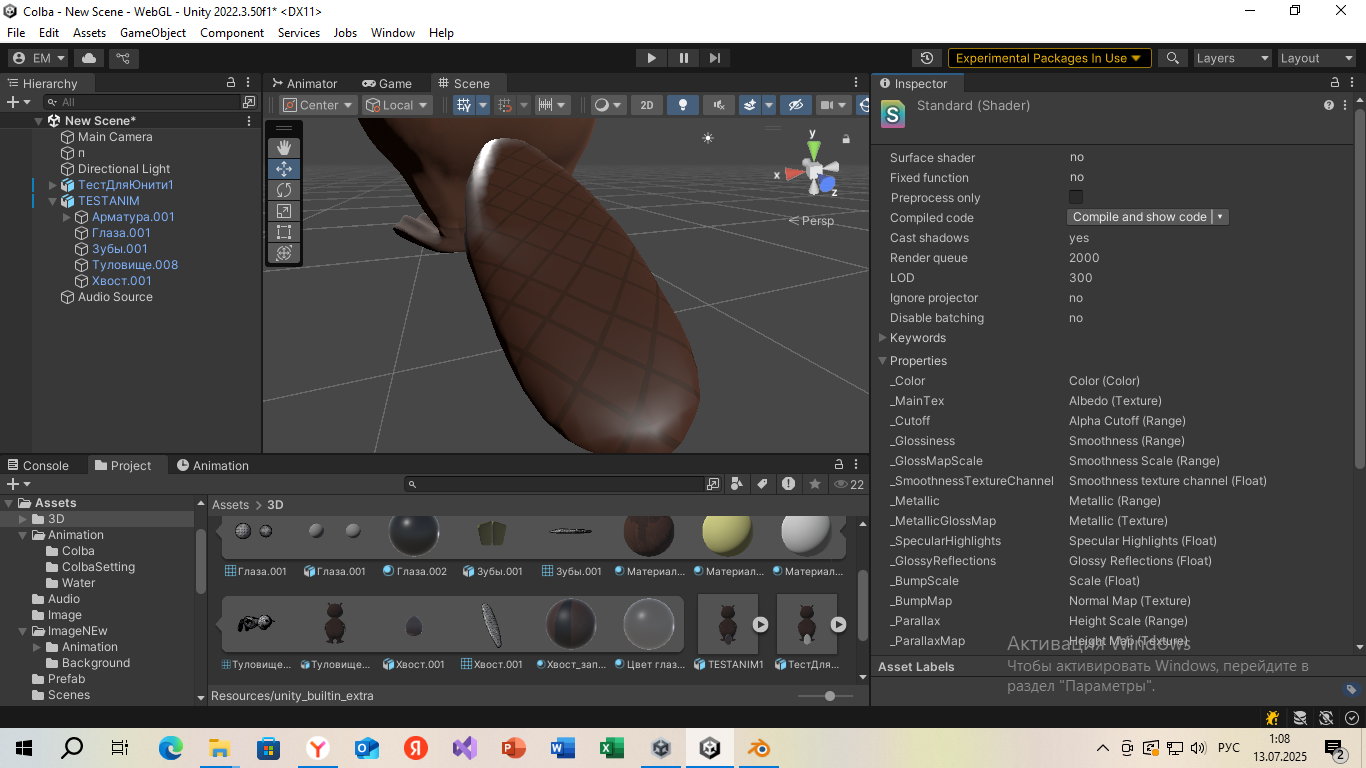Toggle Scene audio mute button
1366x768 pixels.
718,105
